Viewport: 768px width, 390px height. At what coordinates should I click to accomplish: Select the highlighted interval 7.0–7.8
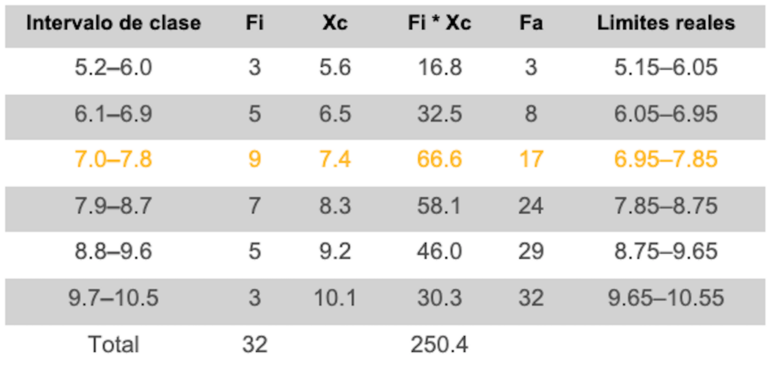(x=113, y=160)
